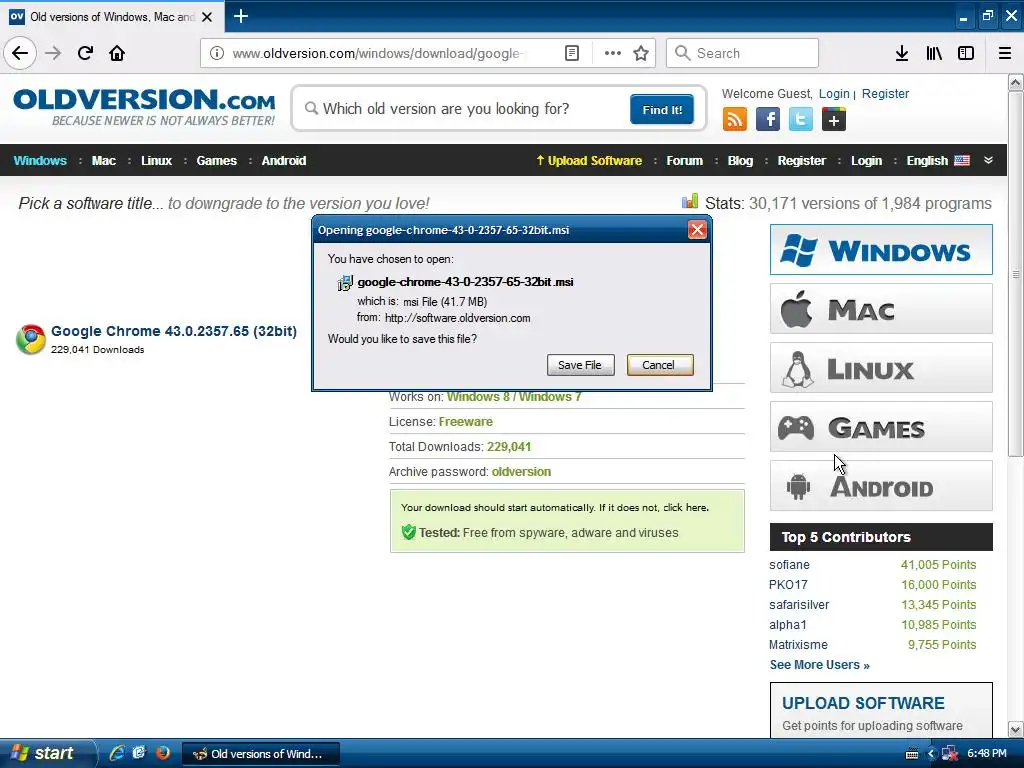Open the Mac nav menu item

pos(103,161)
